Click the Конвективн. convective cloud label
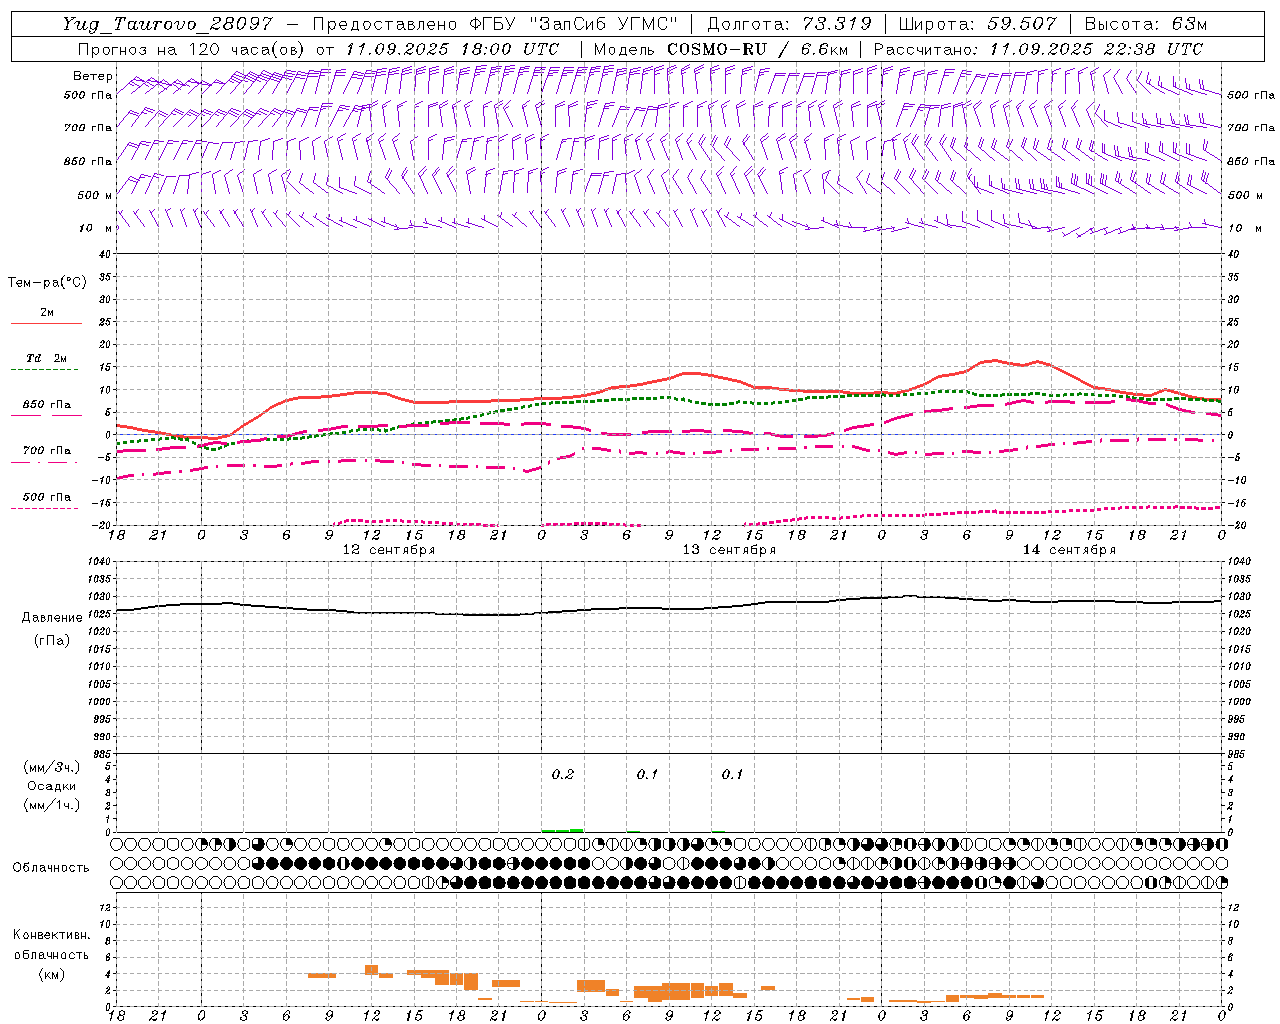Image resolution: width=1280 pixels, height=1024 pixels. coord(51,935)
